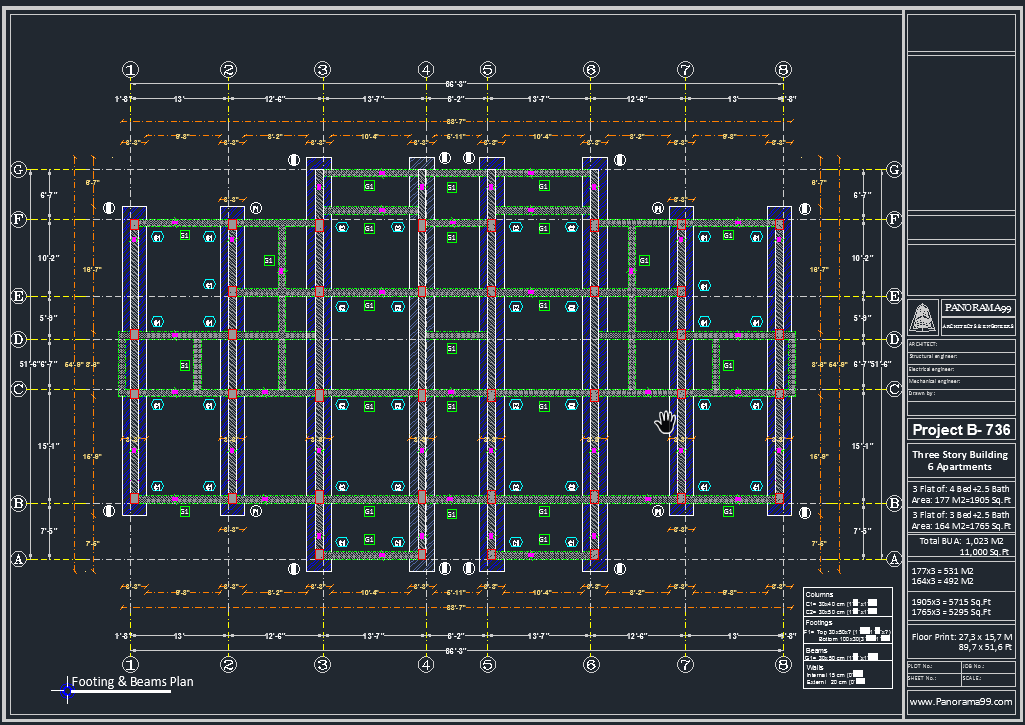Select the 'Total BUA: 1,023 M2' text

[961, 541]
